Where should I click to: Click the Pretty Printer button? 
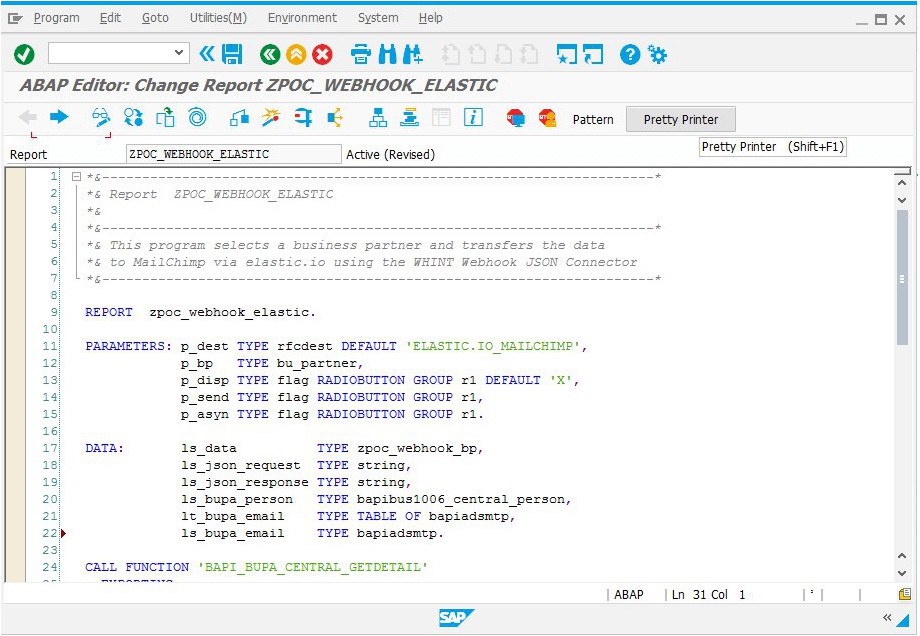[x=681, y=120]
